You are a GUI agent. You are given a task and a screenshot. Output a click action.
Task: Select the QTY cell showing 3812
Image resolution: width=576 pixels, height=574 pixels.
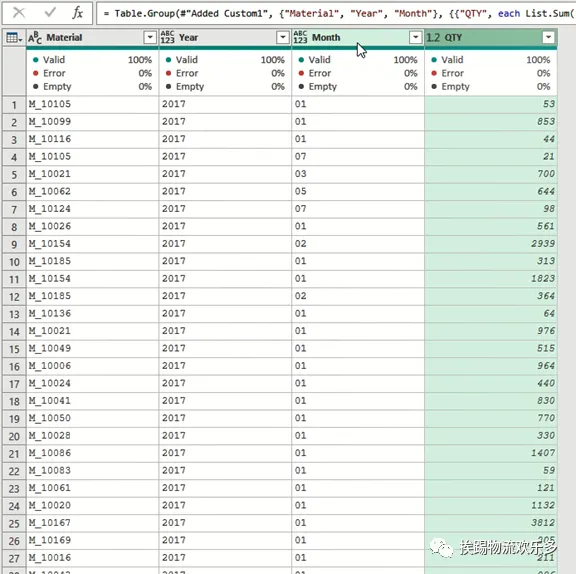491,523
